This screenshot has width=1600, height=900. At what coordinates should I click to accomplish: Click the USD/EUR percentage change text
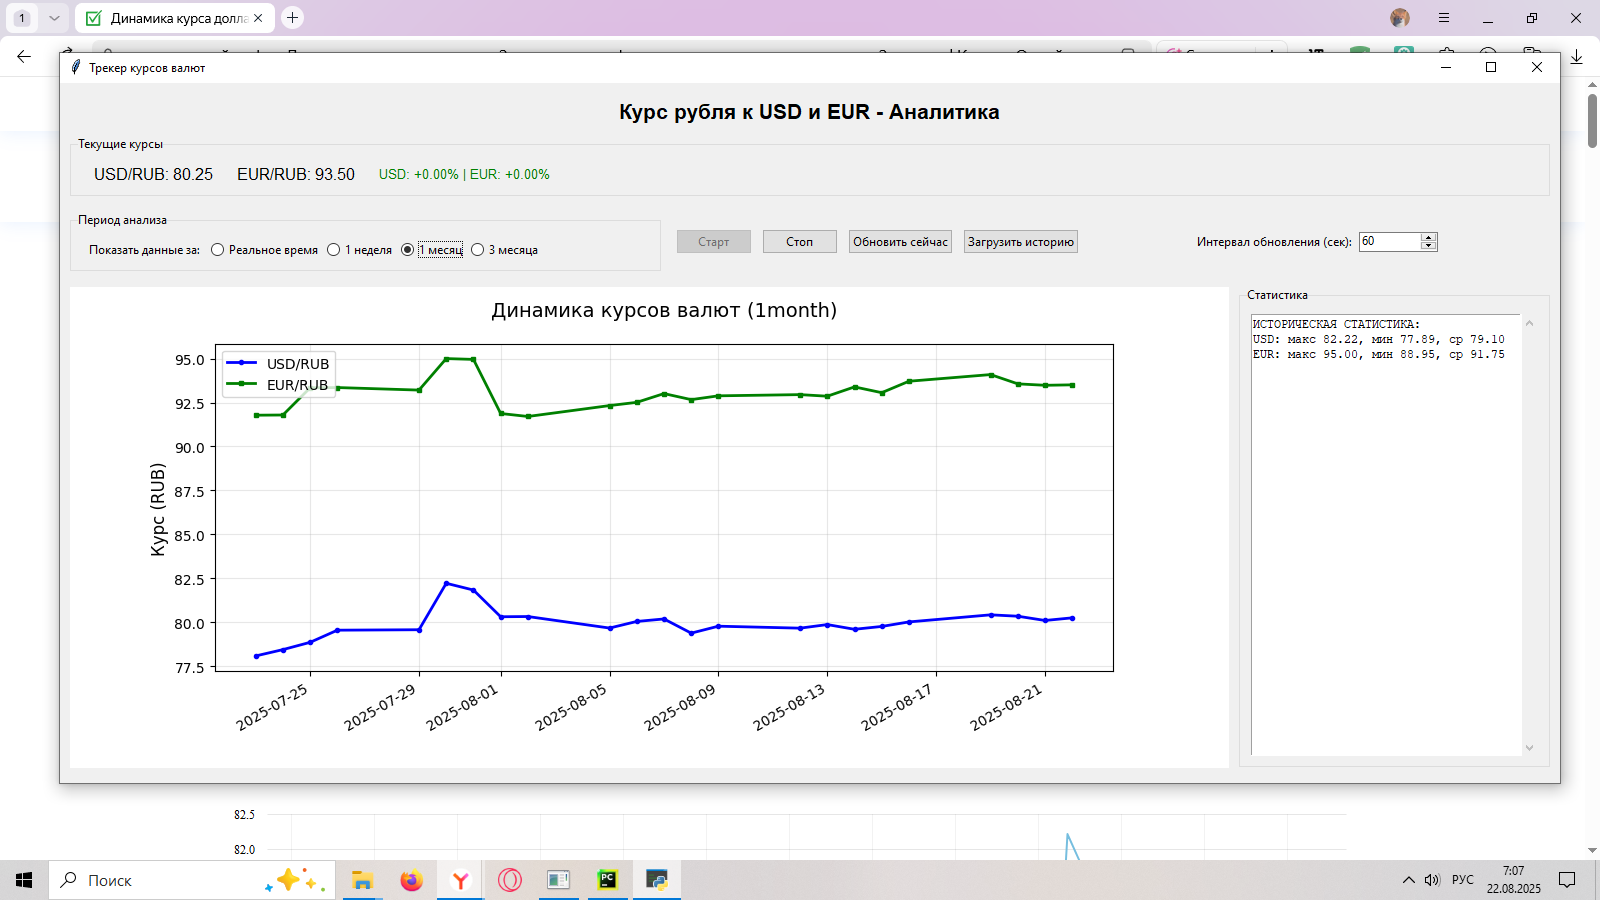point(464,174)
